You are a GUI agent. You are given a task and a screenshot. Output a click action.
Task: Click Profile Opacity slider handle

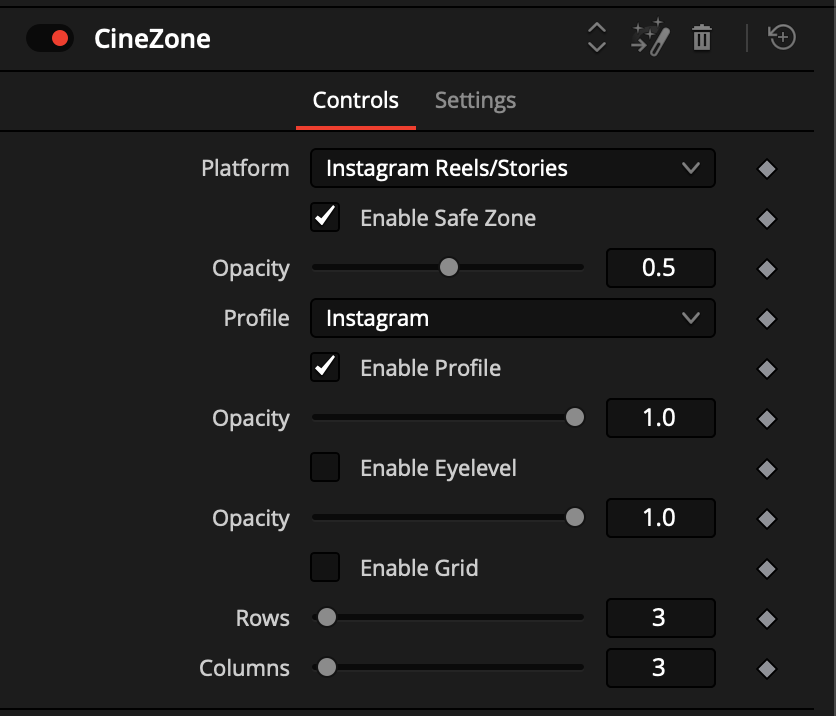point(575,417)
